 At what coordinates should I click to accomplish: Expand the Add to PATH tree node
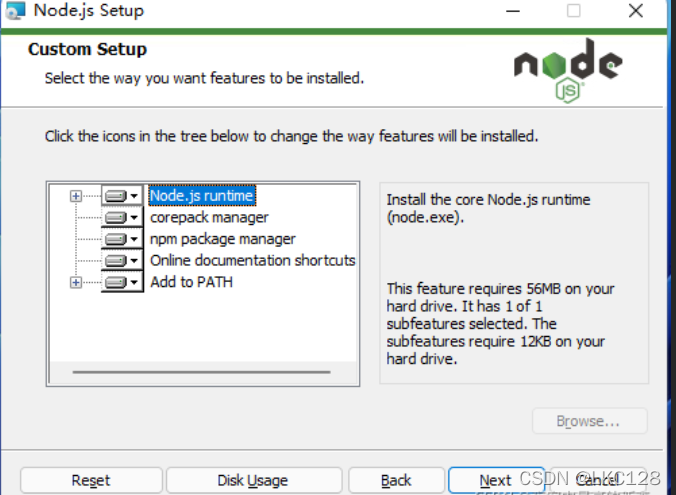tap(75, 282)
